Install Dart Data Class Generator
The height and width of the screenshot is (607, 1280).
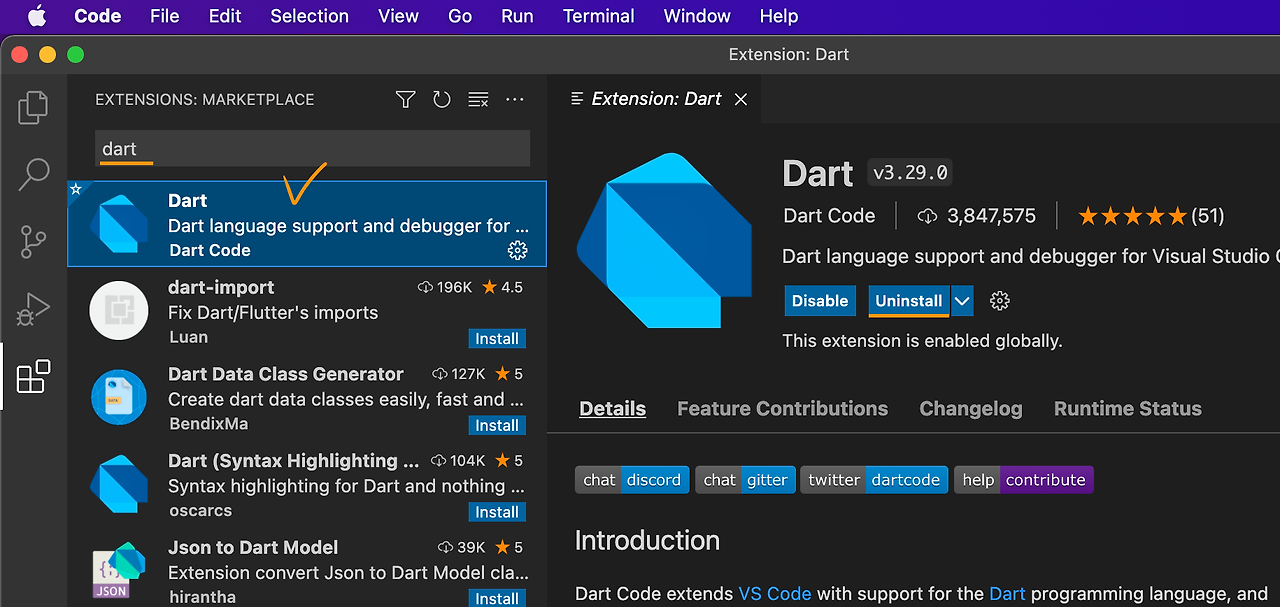(497, 426)
